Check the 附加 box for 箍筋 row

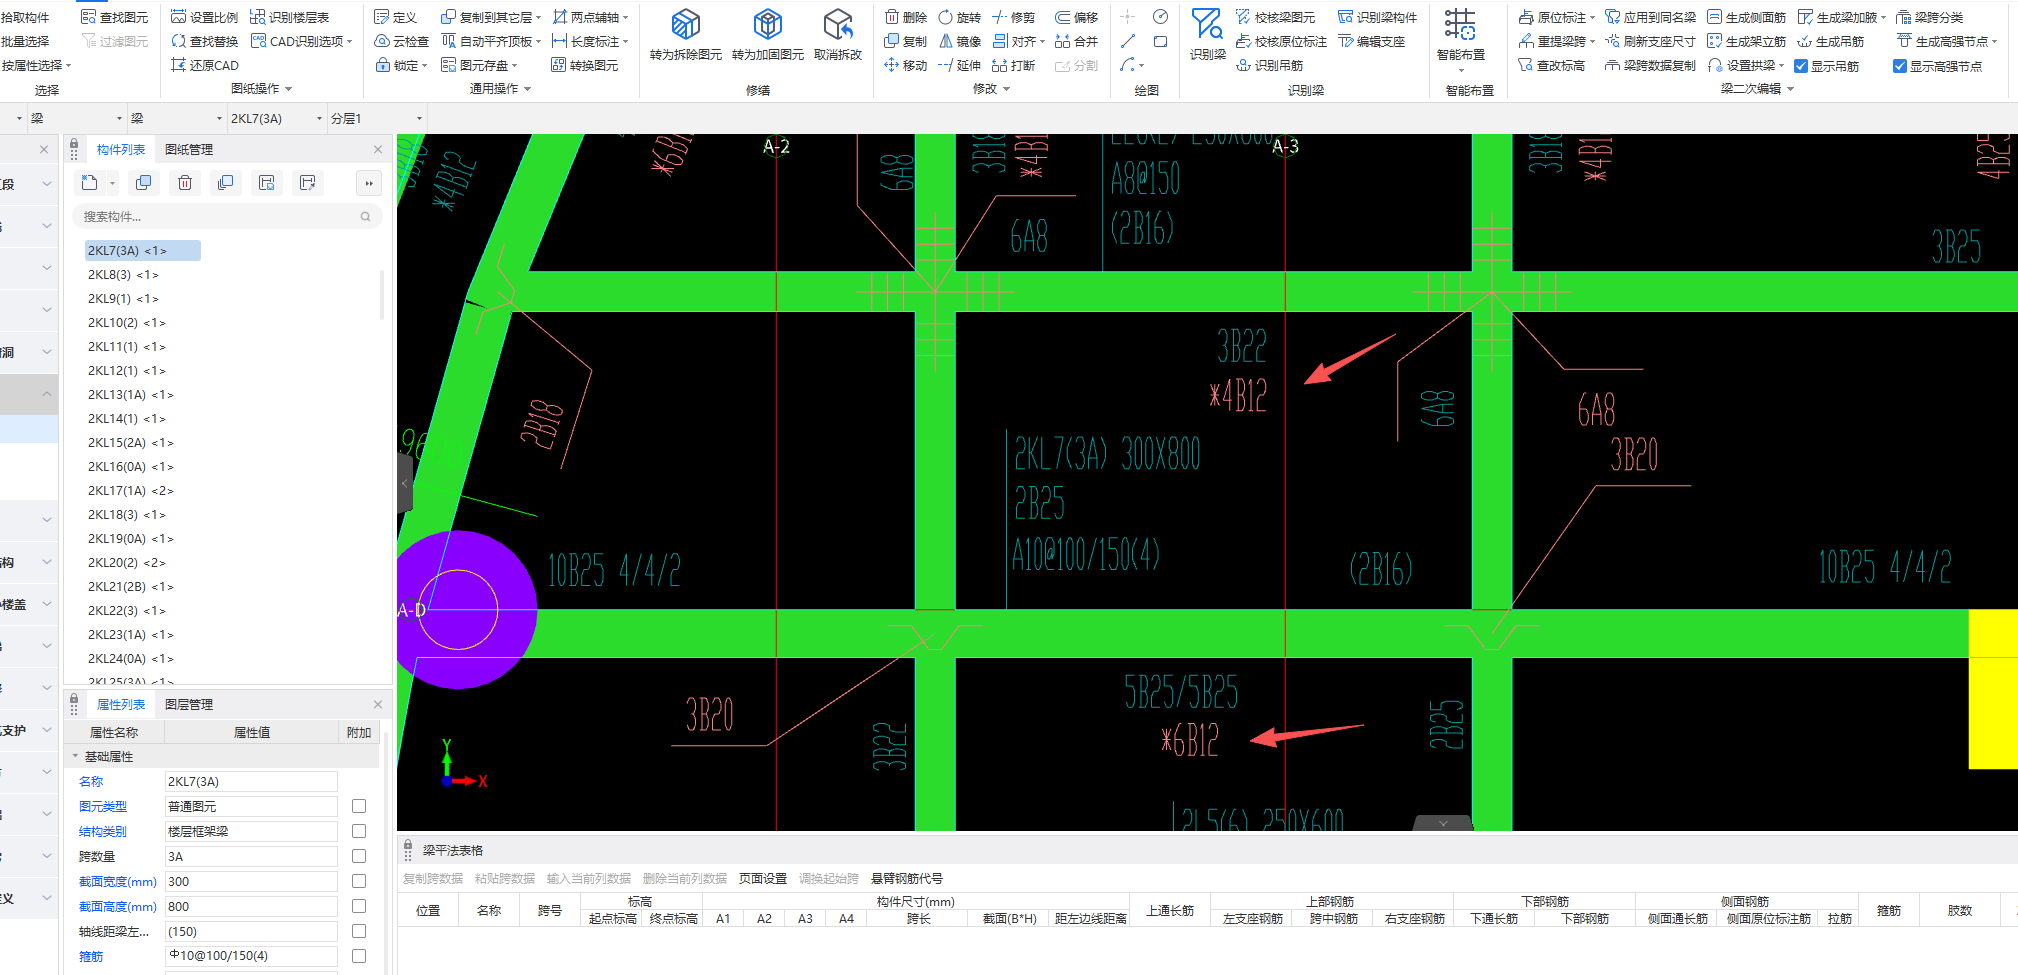pos(359,956)
